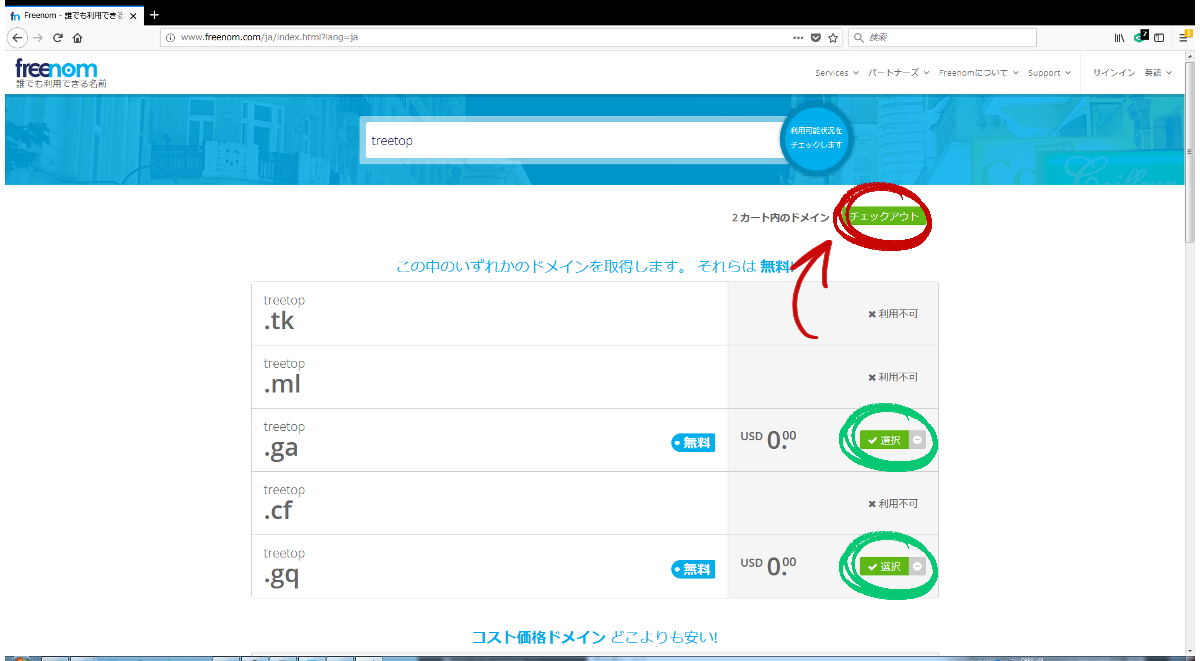Toggle the 選択 button for treetop.ga
This screenshot has width=1200, height=661.
(884, 440)
